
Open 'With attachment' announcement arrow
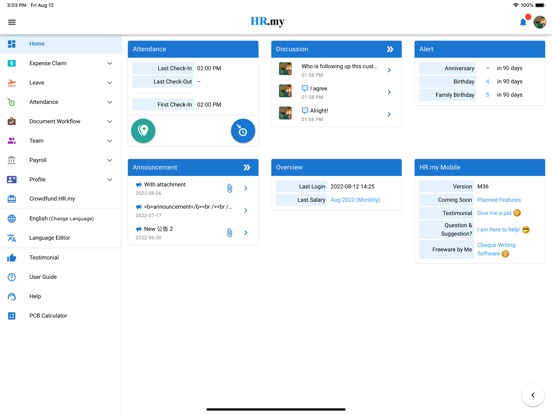[x=246, y=188]
